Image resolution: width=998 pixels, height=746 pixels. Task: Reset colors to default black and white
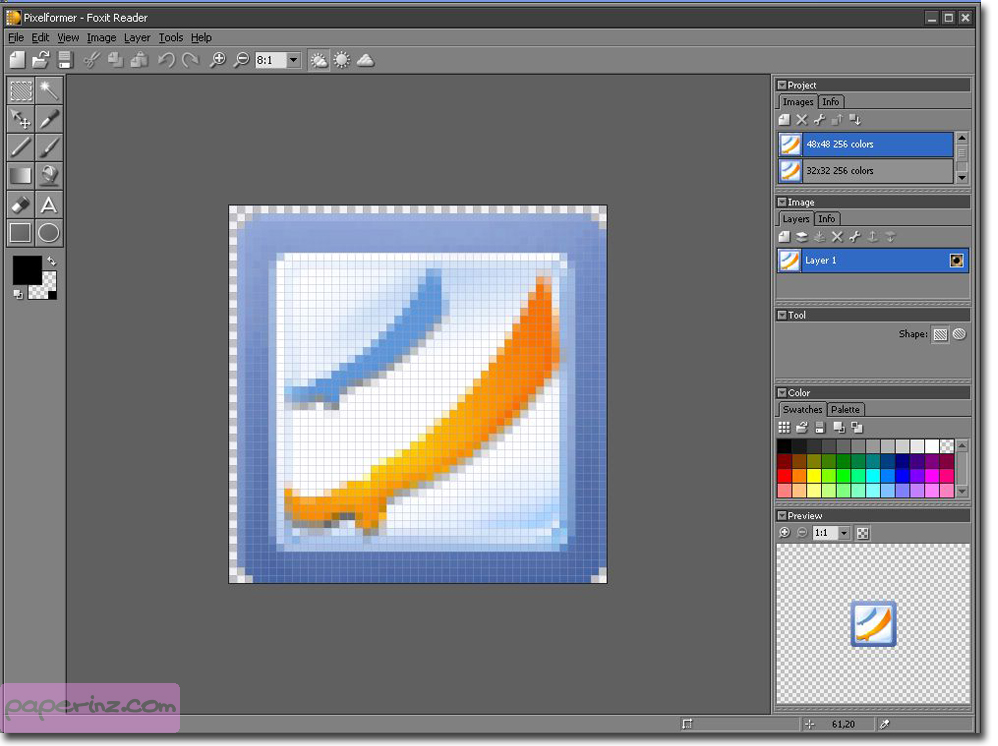click(x=18, y=294)
